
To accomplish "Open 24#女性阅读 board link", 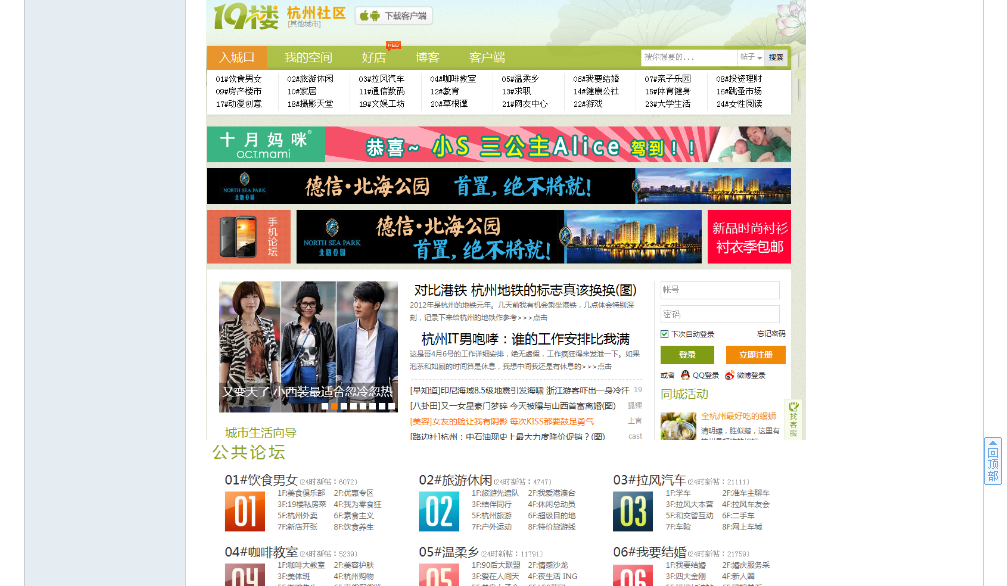I will click(739, 103).
